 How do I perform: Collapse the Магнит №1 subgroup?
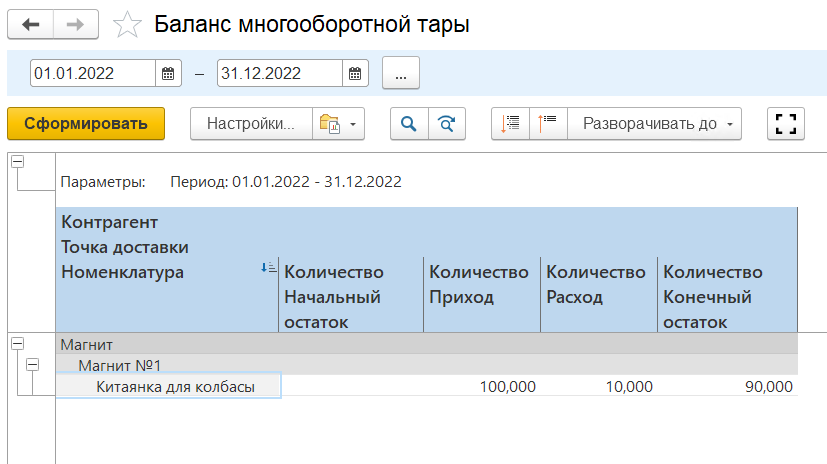[x=32, y=365]
